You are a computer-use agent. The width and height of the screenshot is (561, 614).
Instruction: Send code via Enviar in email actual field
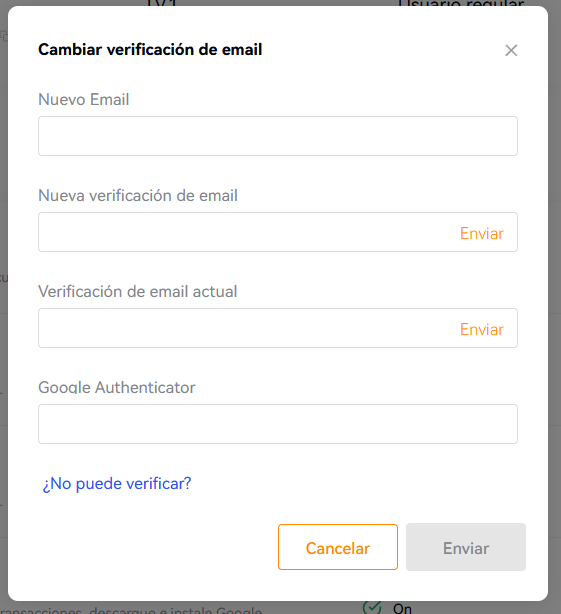coord(482,329)
